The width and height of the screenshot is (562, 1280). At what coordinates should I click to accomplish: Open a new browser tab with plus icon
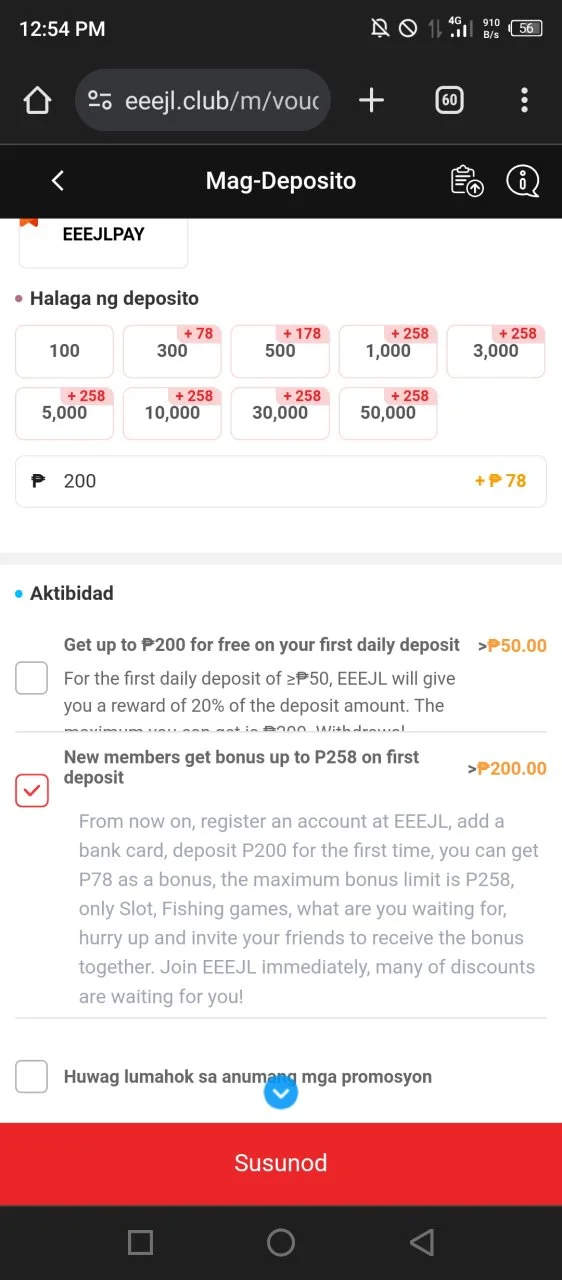(x=371, y=100)
